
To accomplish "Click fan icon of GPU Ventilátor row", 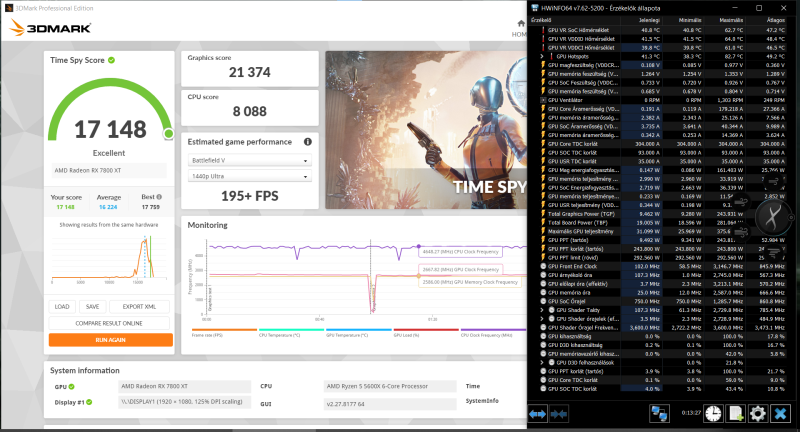I will pos(543,100).
